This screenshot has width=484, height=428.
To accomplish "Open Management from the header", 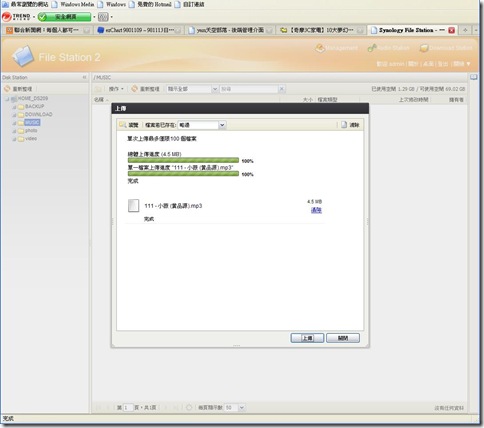I will (337, 48).
